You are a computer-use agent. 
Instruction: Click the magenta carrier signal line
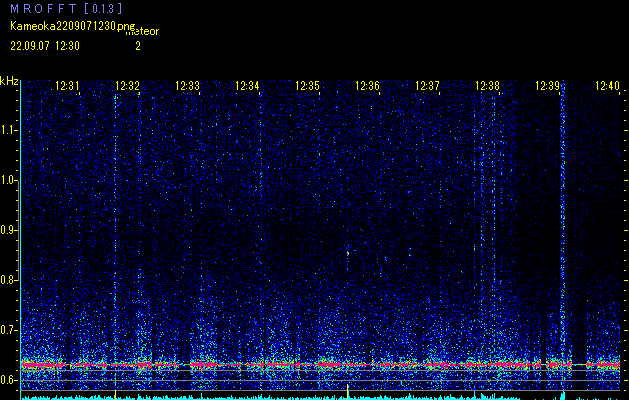320,365
